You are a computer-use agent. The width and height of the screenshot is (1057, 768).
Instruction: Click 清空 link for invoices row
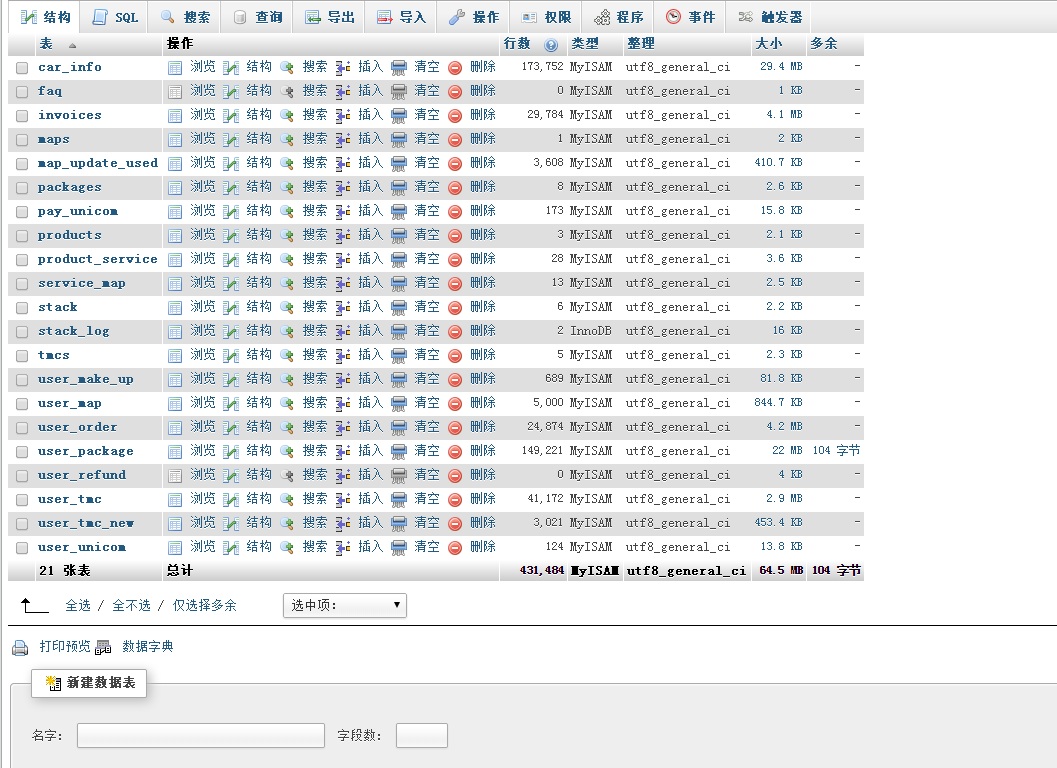(x=427, y=115)
